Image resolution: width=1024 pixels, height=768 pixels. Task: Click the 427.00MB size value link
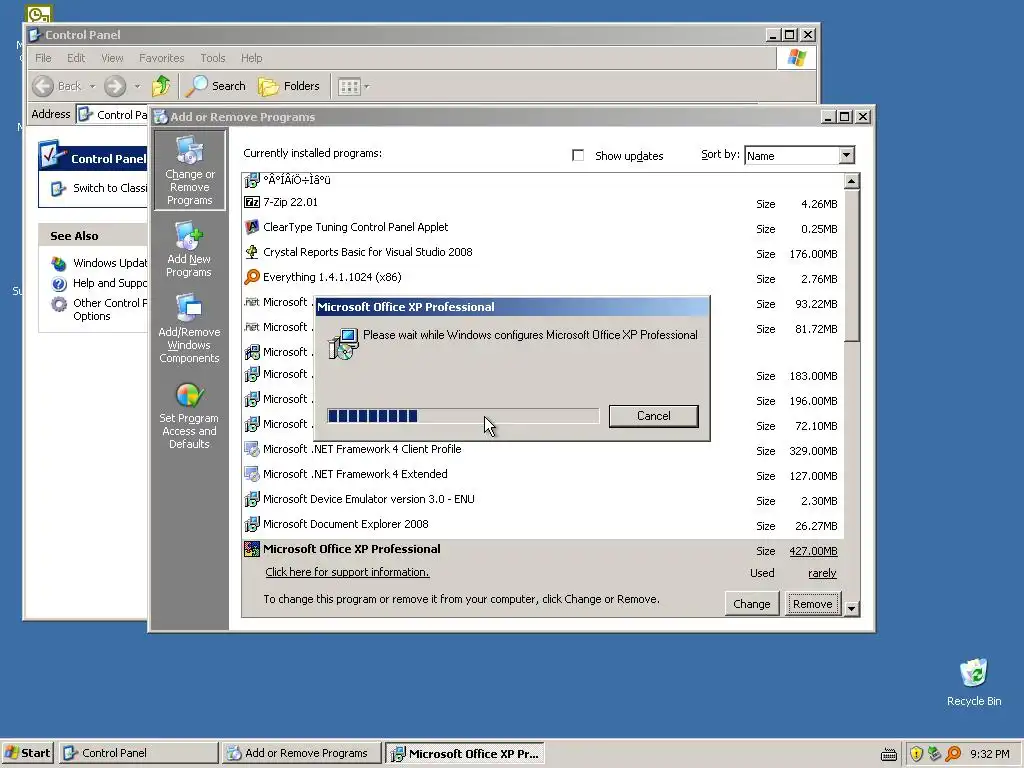click(813, 551)
